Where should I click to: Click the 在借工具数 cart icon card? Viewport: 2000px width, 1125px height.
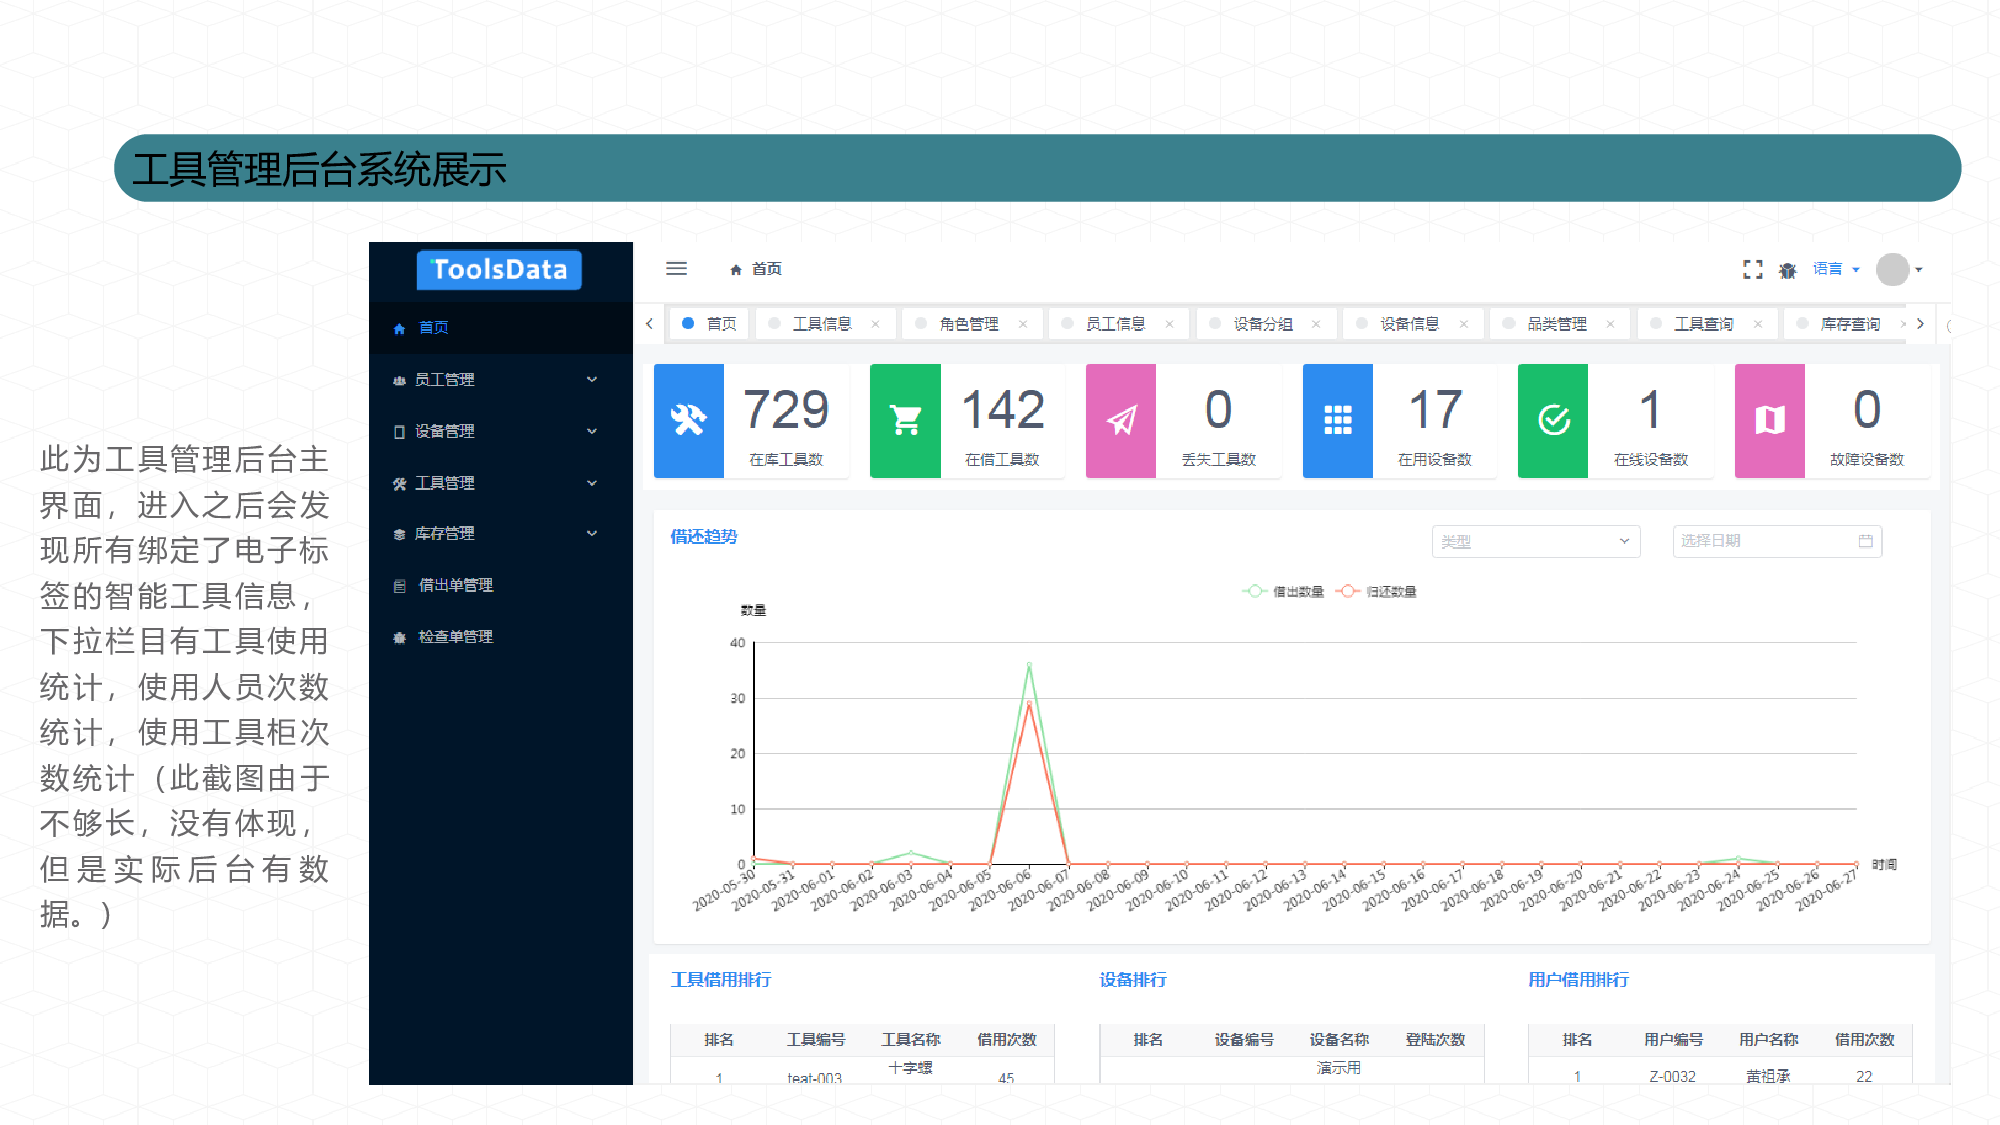pos(905,420)
